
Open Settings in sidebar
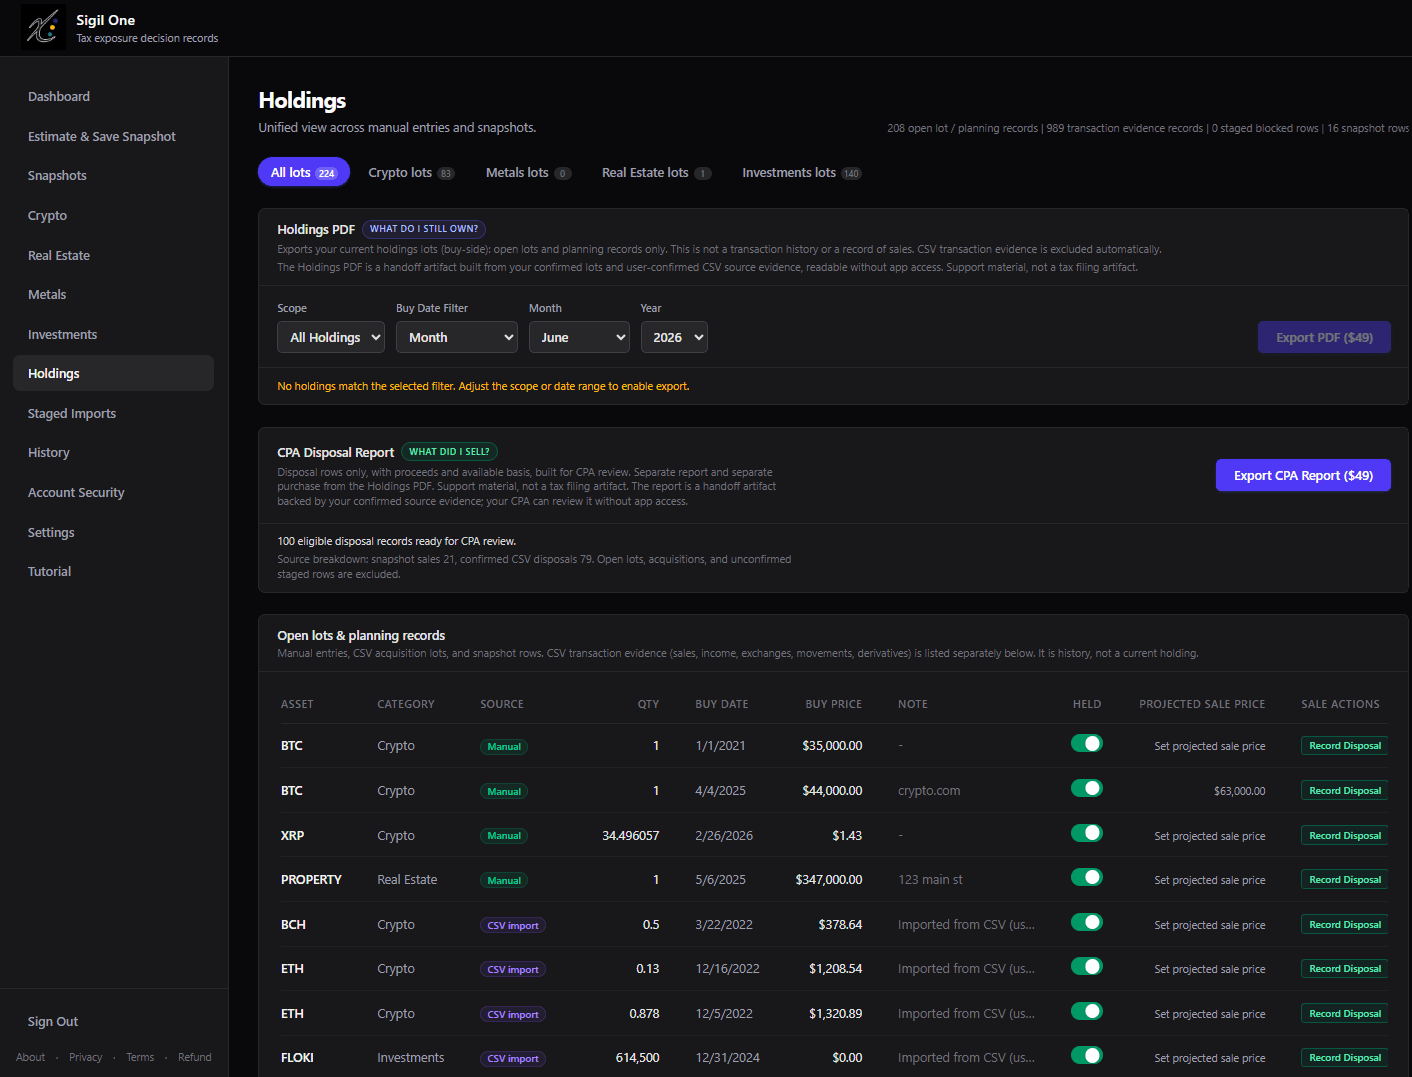pyautogui.click(x=51, y=532)
